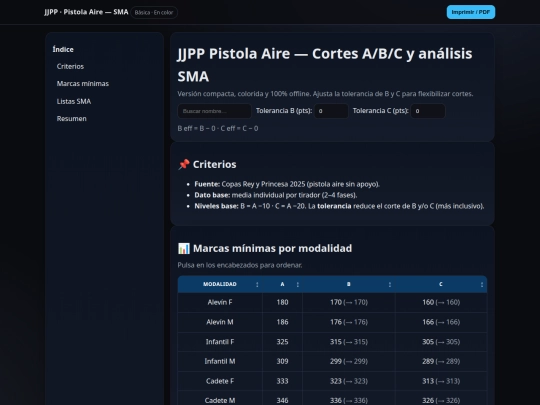Image resolution: width=540 pixels, height=405 pixels.
Task: Click the Básica · En color badge
Action: coord(154,12)
